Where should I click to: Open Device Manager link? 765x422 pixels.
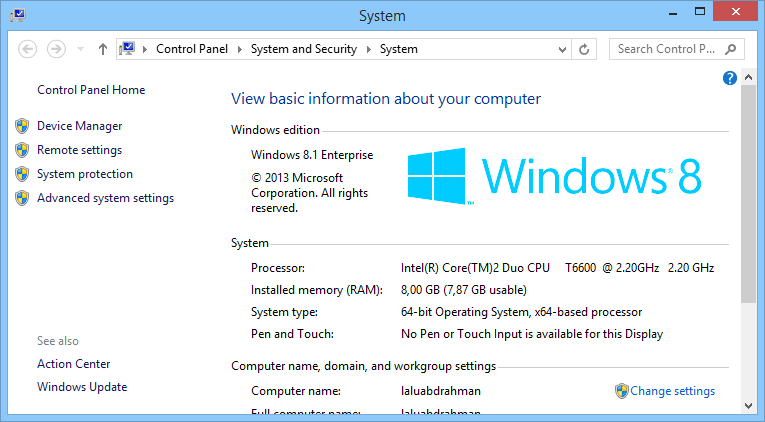point(80,126)
